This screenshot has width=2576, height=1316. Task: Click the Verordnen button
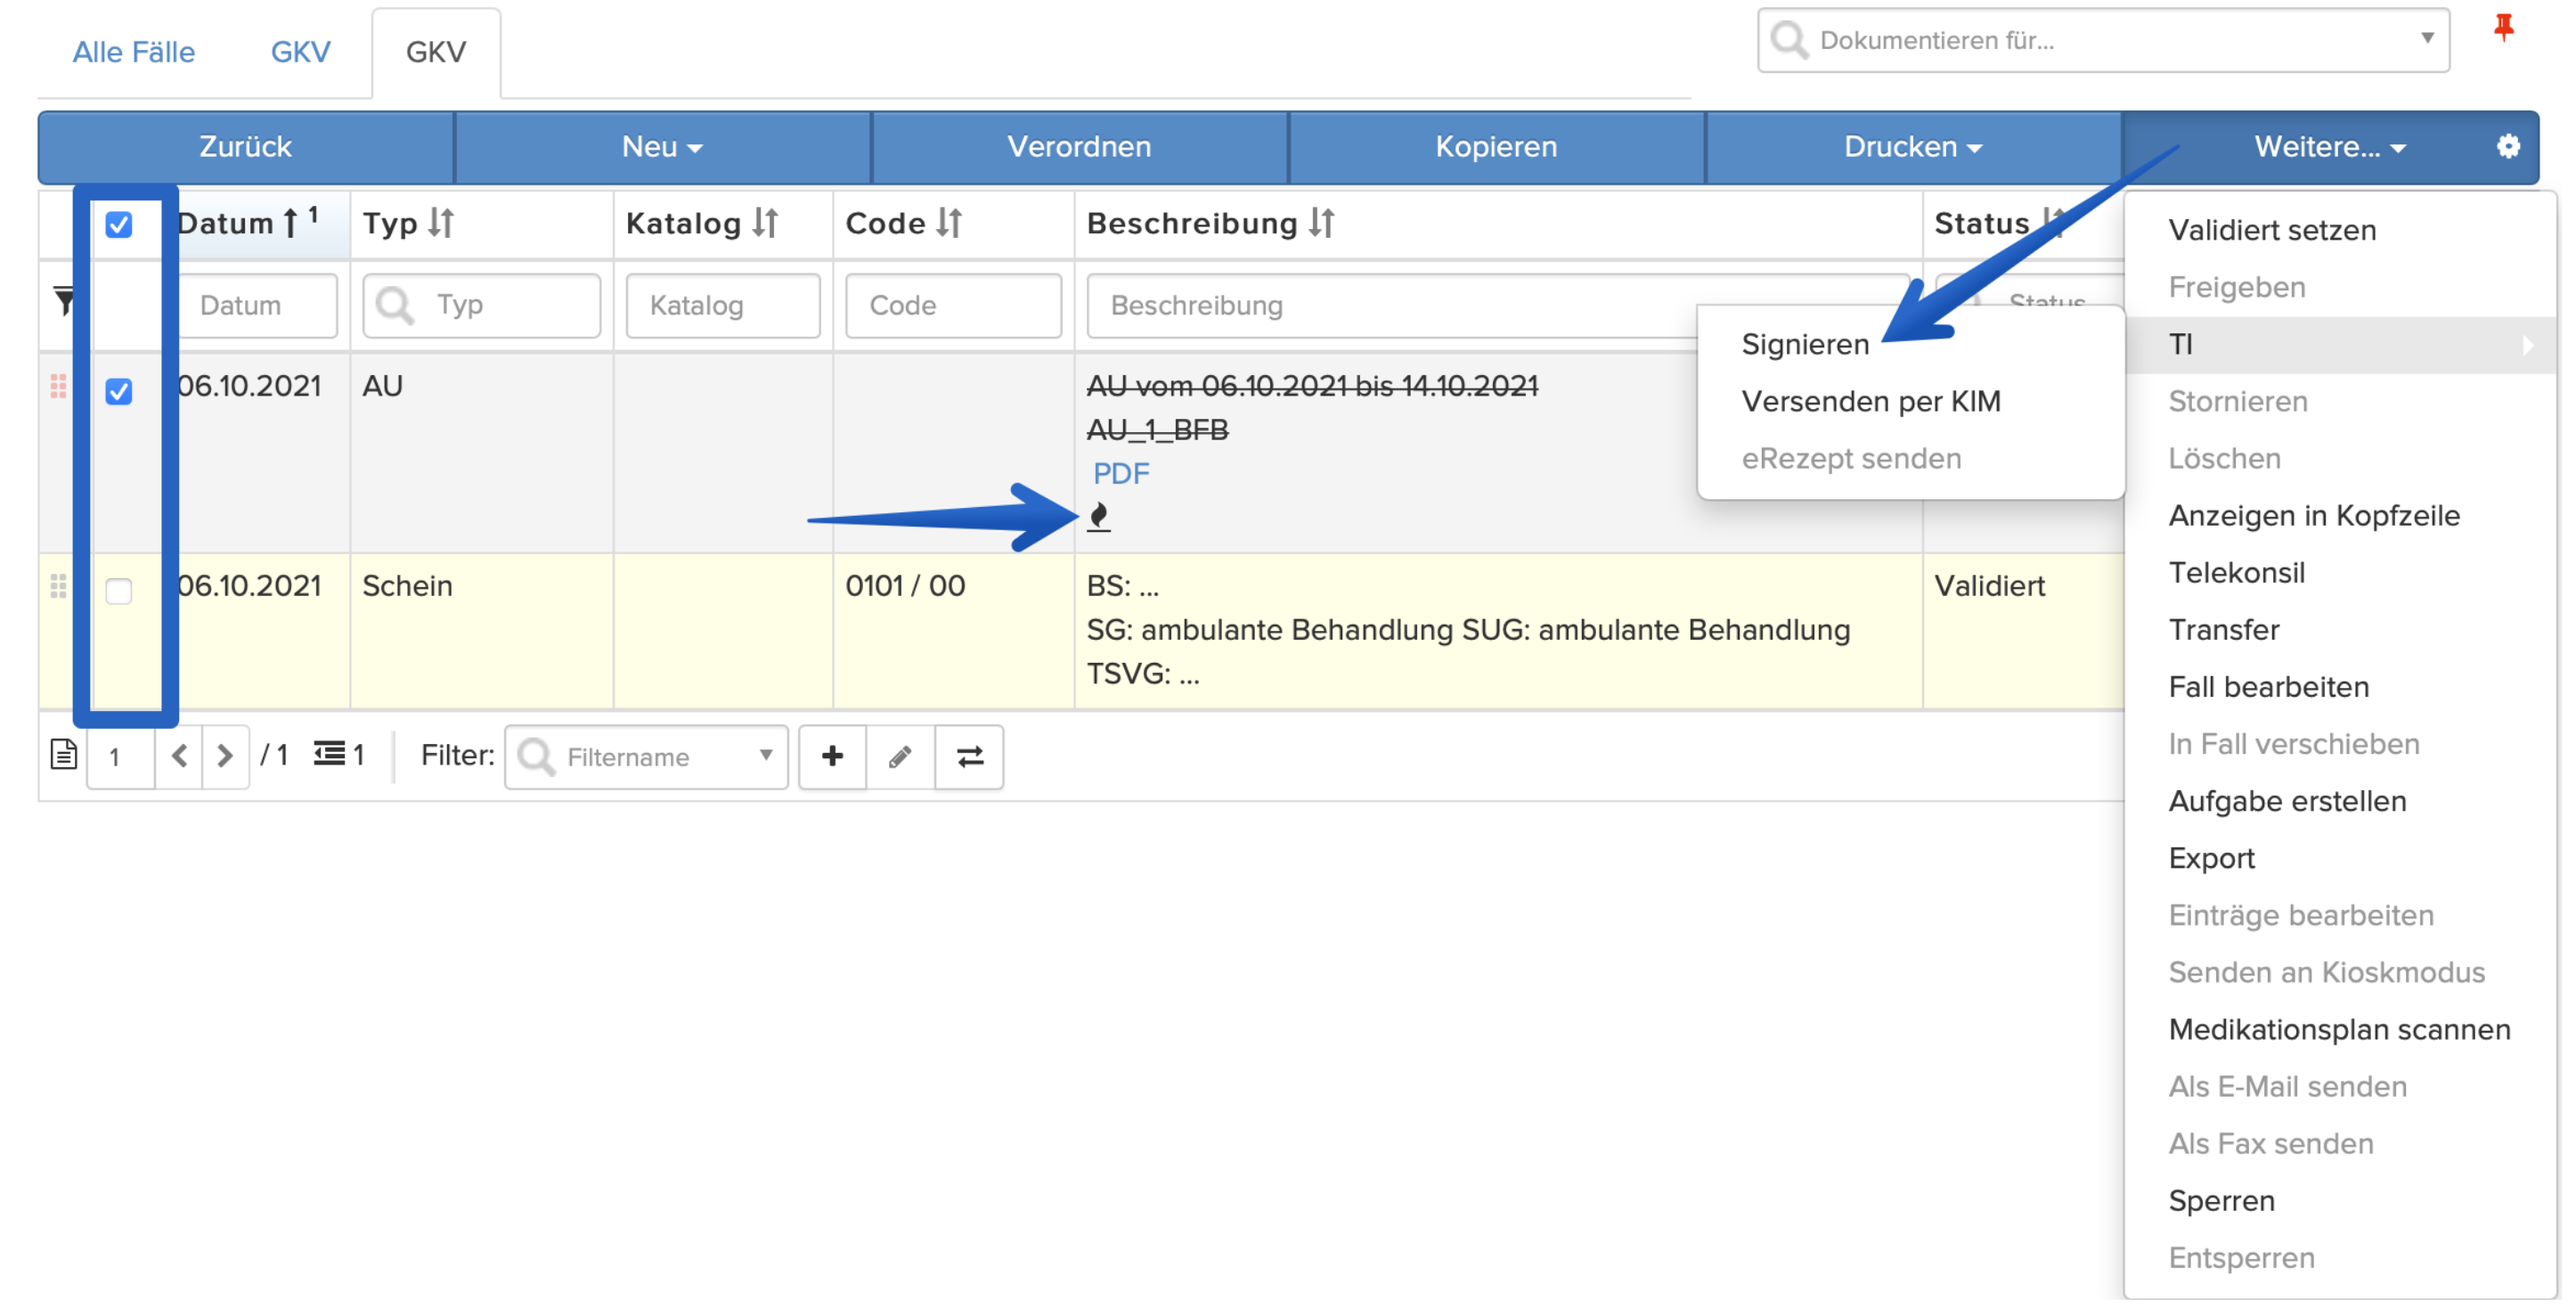1079,147
